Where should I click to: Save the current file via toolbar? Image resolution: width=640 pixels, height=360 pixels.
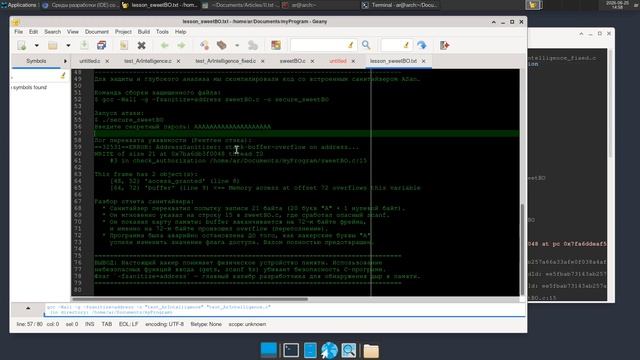[84, 45]
